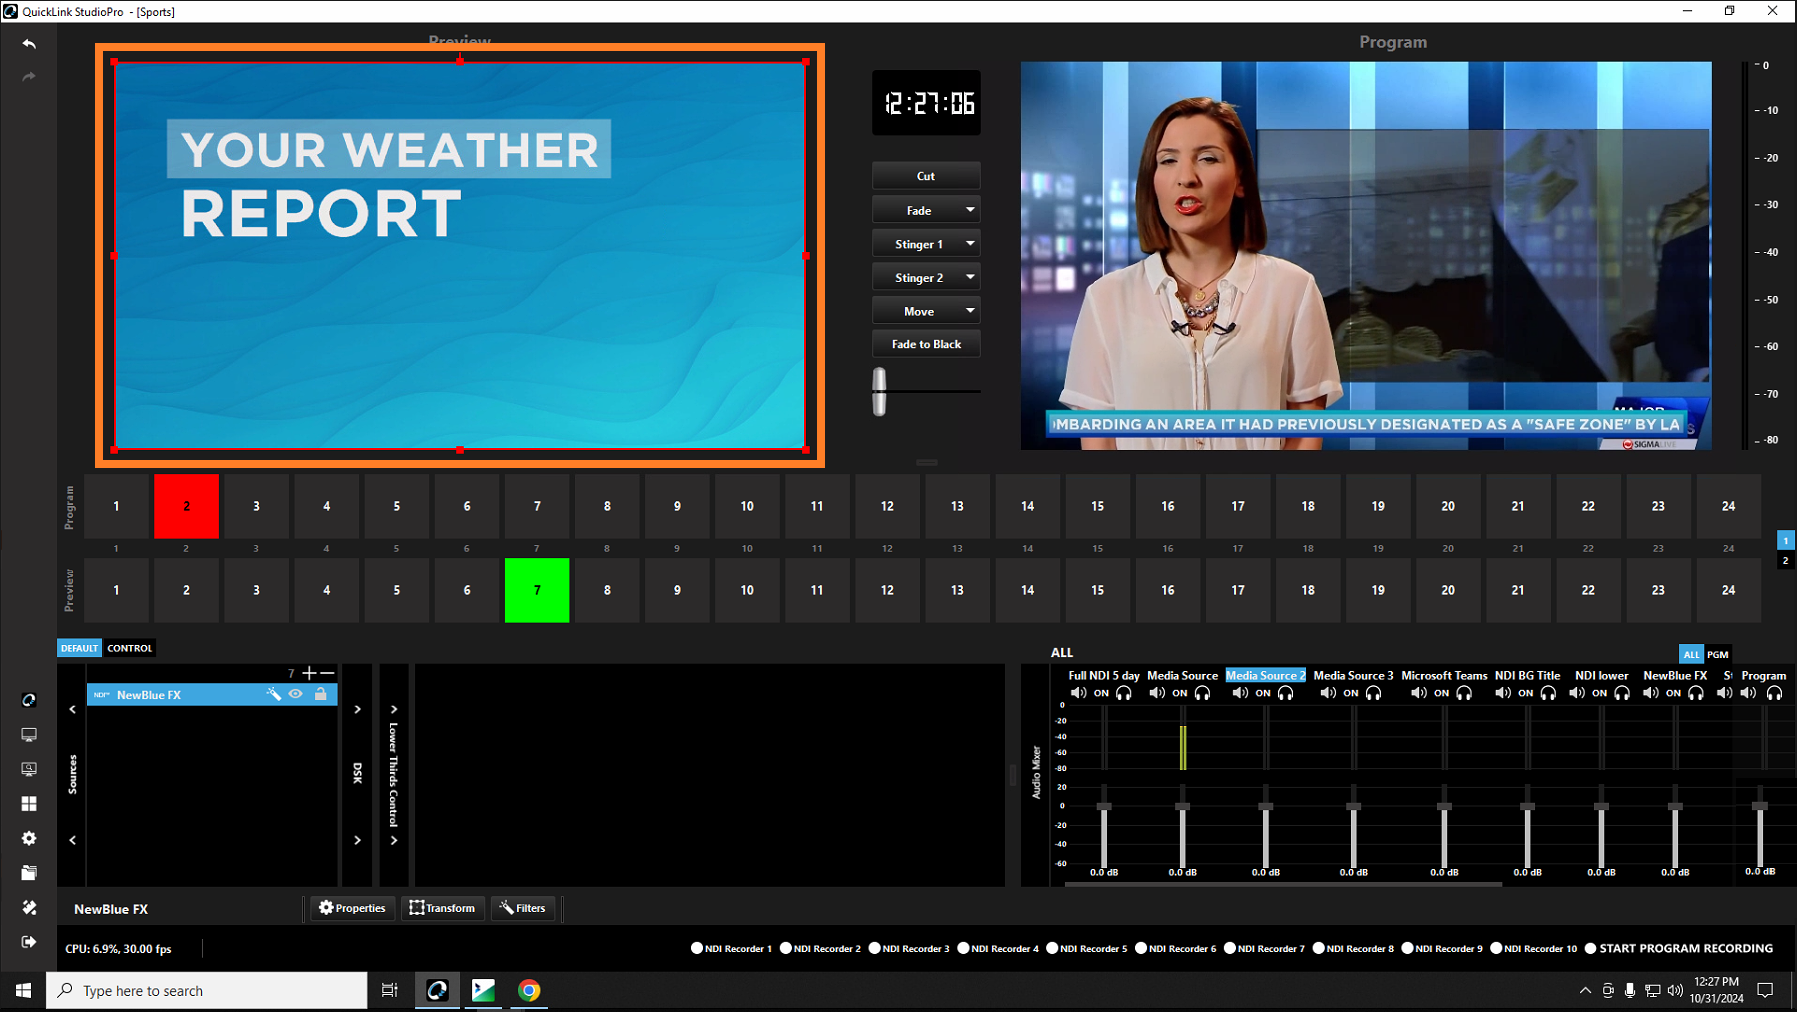Open the Fade transition dropdown arrow
Screen dimensions: 1797x1012
pyautogui.click(x=969, y=210)
